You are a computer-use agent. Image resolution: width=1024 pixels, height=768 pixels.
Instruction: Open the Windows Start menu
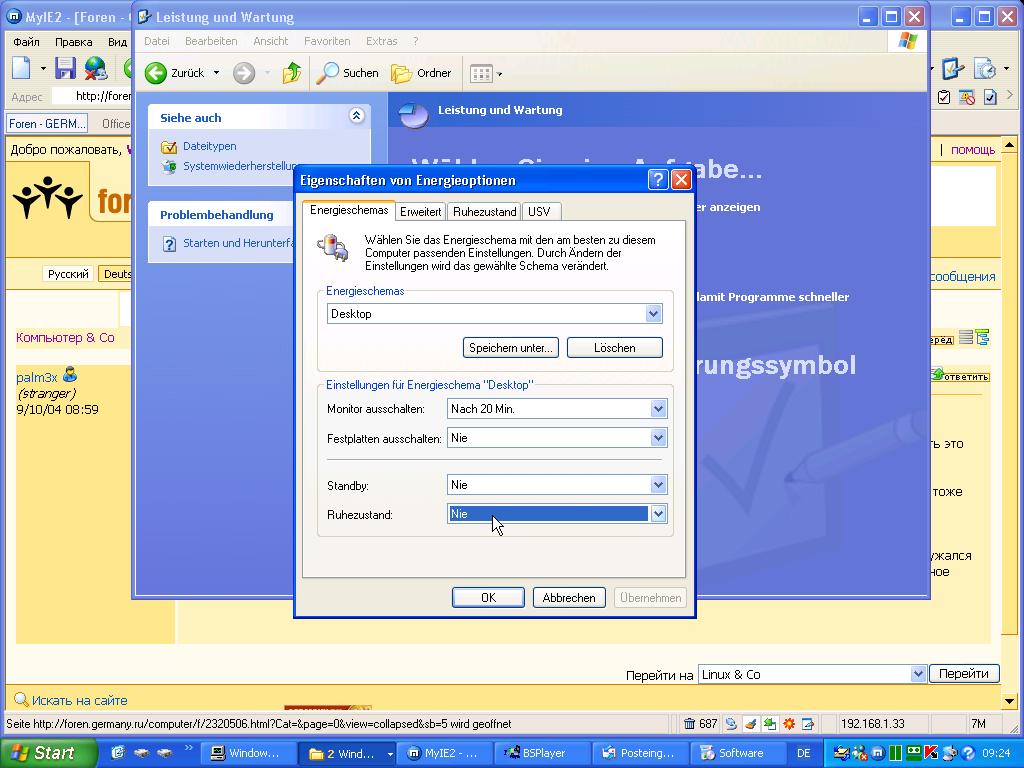tap(45, 753)
